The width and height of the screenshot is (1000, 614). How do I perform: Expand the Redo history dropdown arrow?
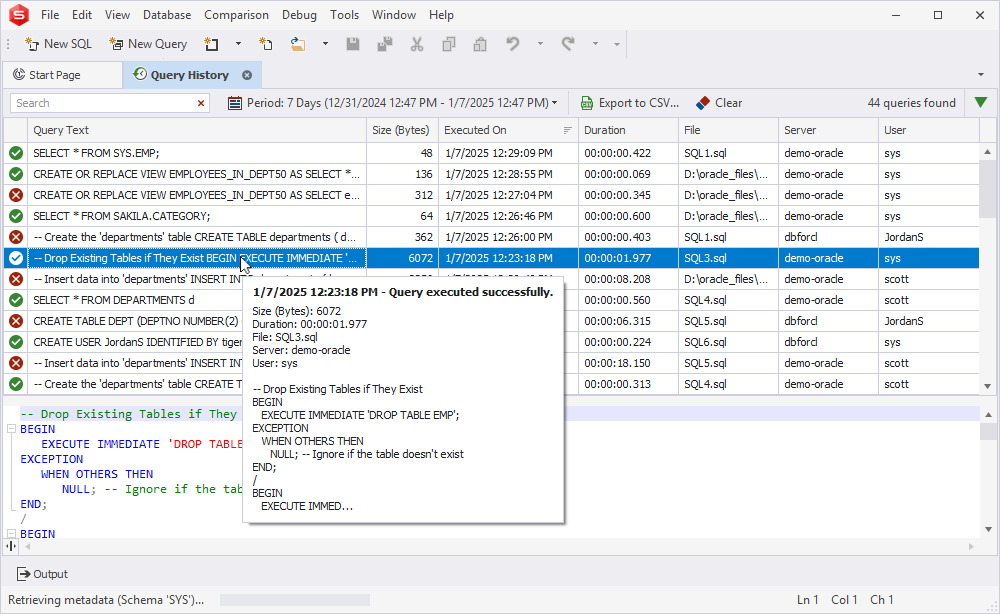click(x=594, y=44)
